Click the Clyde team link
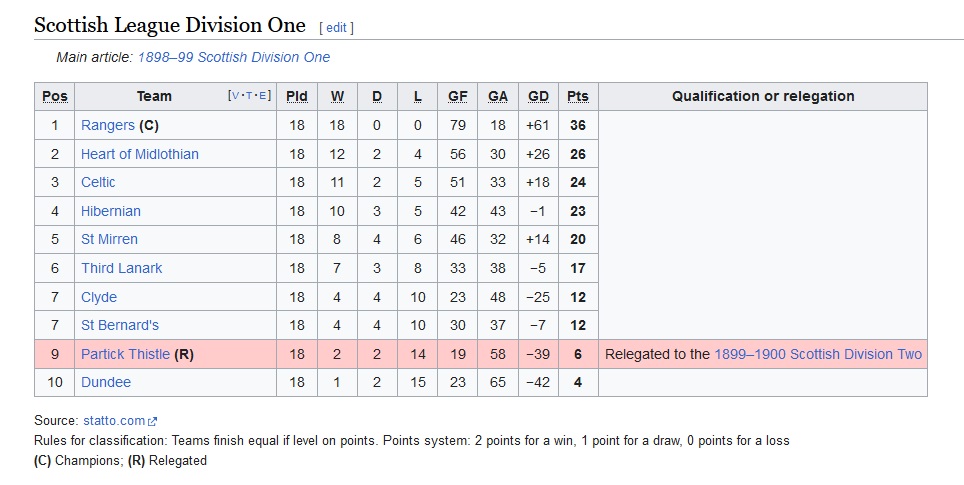Image resolution: width=964 pixels, height=485 pixels. click(x=99, y=297)
